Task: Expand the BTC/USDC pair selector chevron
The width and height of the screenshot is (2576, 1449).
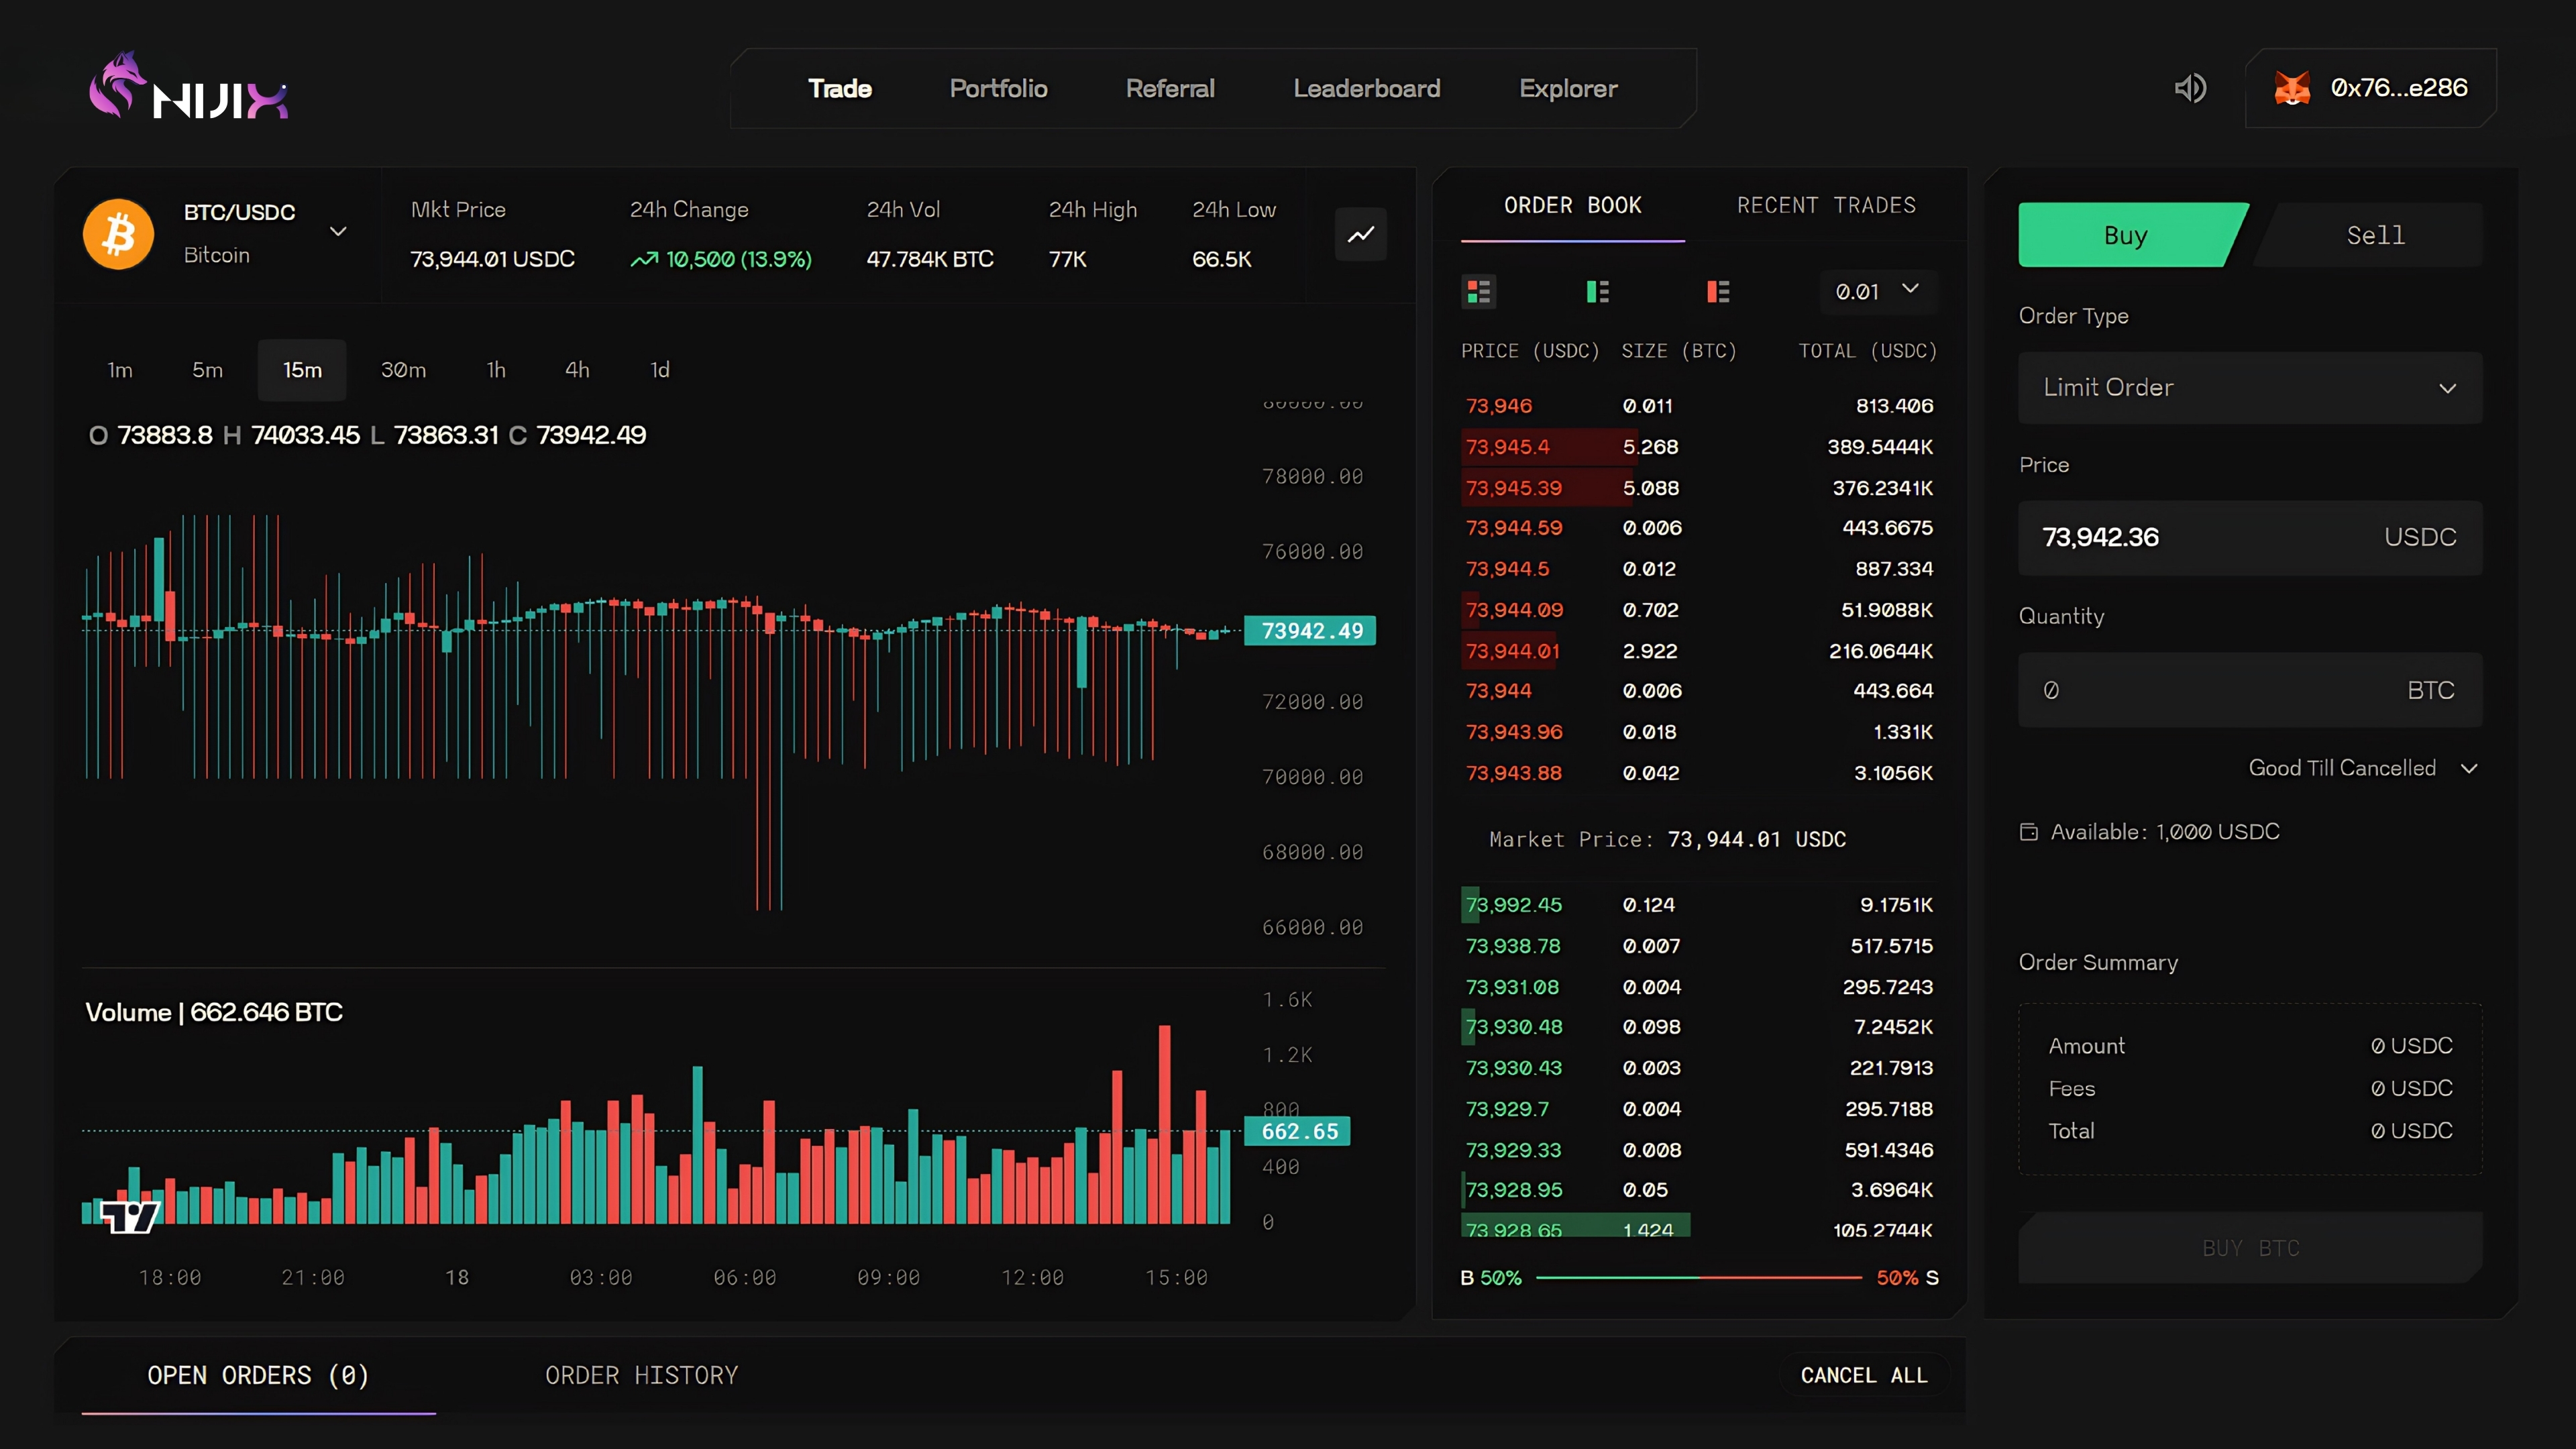Action: coord(339,232)
